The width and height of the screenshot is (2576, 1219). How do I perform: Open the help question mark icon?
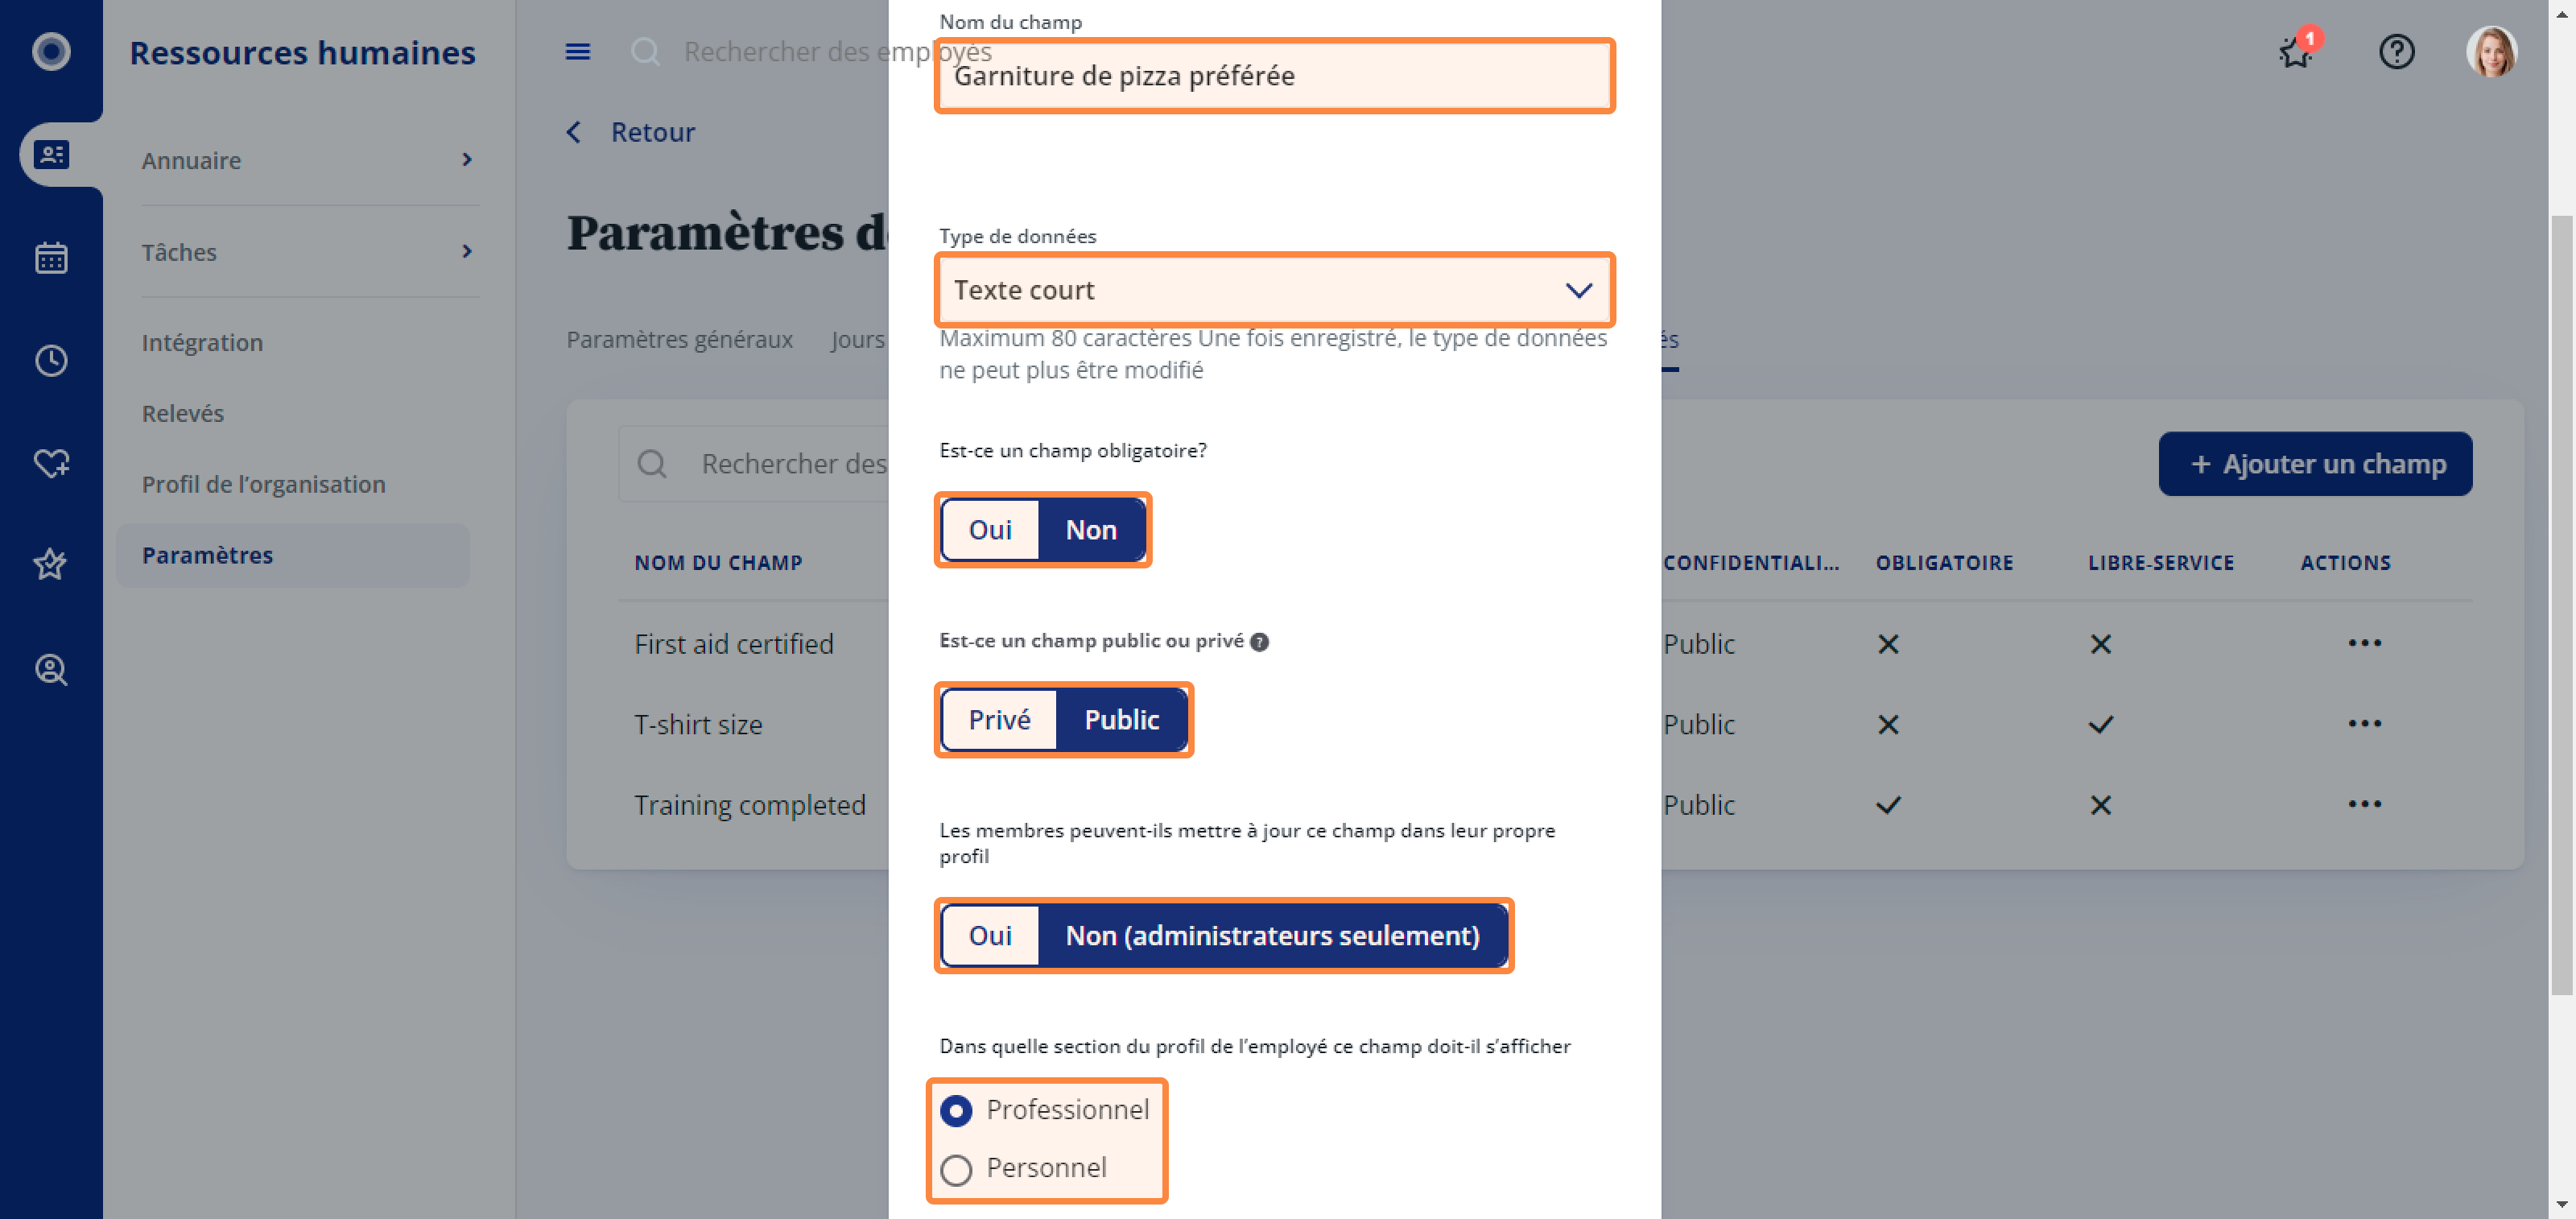2396,51
